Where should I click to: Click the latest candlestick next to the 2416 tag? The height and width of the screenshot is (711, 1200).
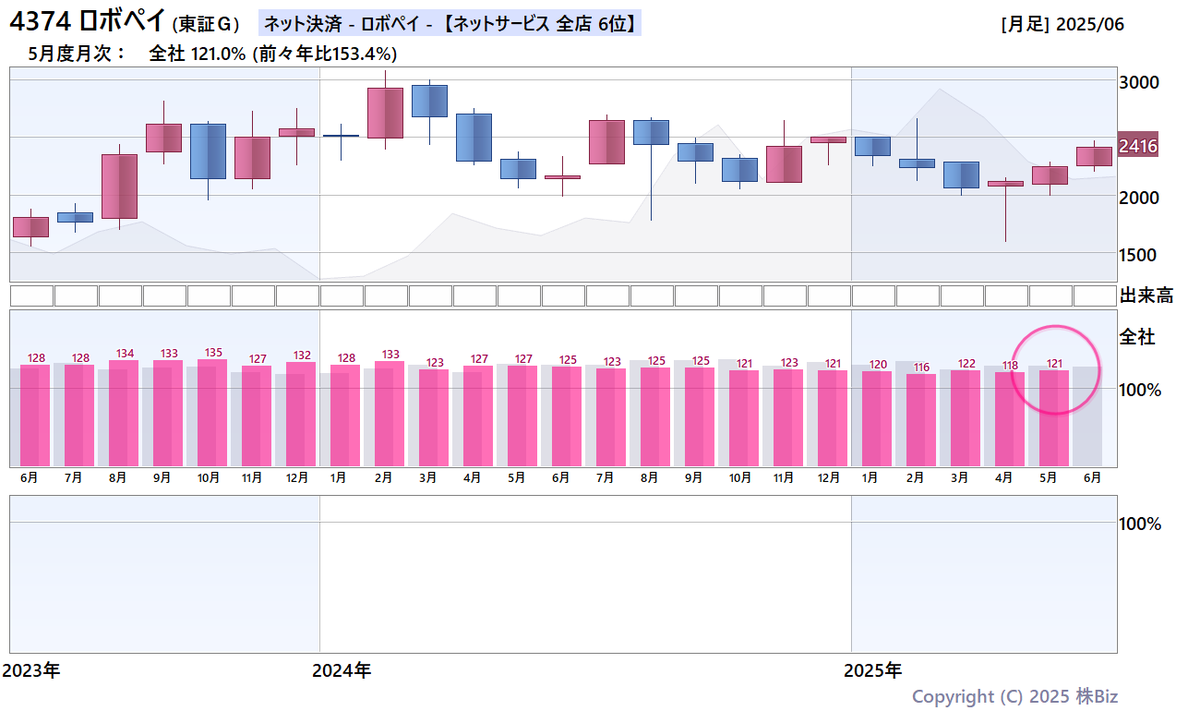(1094, 156)
